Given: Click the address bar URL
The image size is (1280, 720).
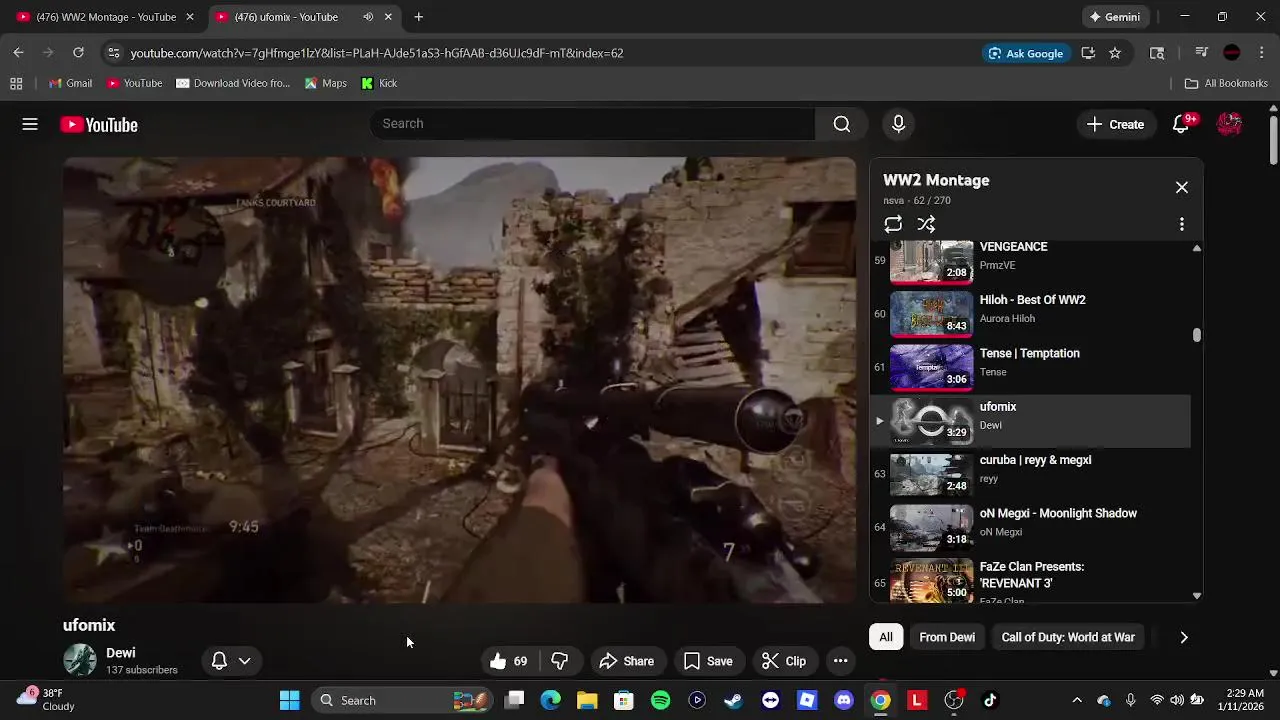Looking at the screenshot, I should tap(377, 53).
